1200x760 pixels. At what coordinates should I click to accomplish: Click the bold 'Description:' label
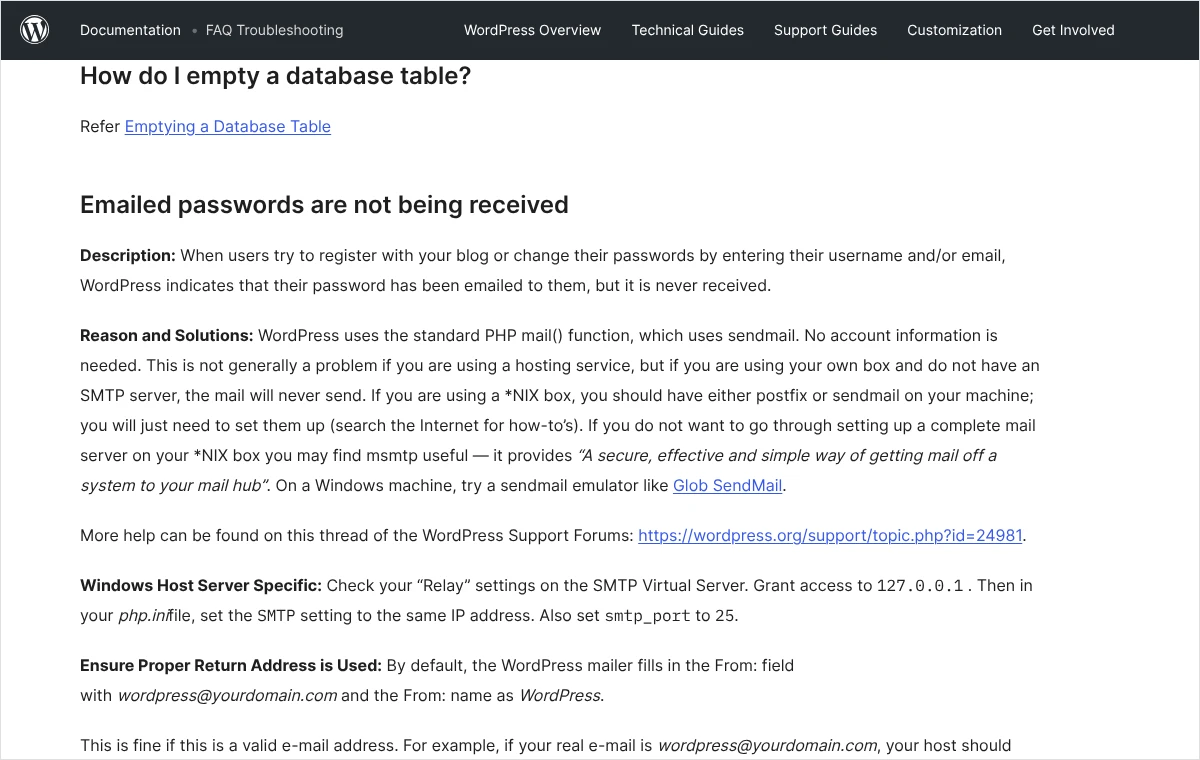(128, 255)
